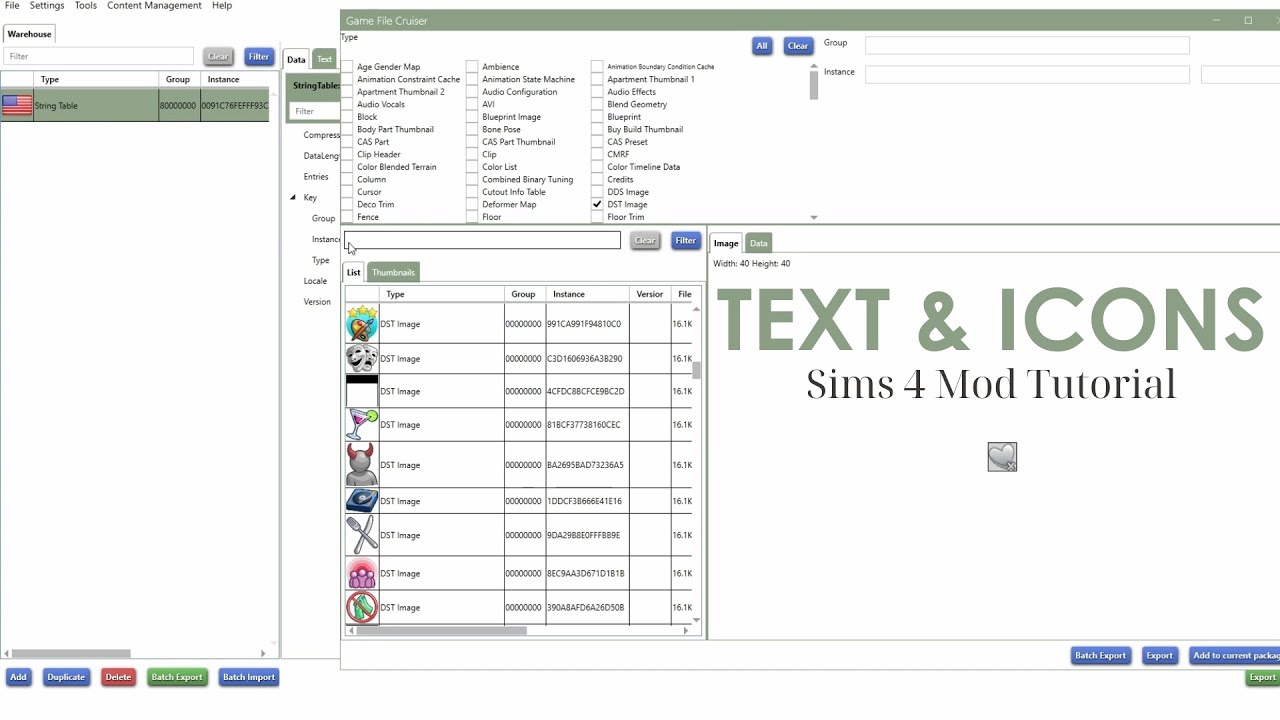Screen dimensions: 1280x720
Task: Select the List tab in Game File Cruiser
Action: (354, 272)
